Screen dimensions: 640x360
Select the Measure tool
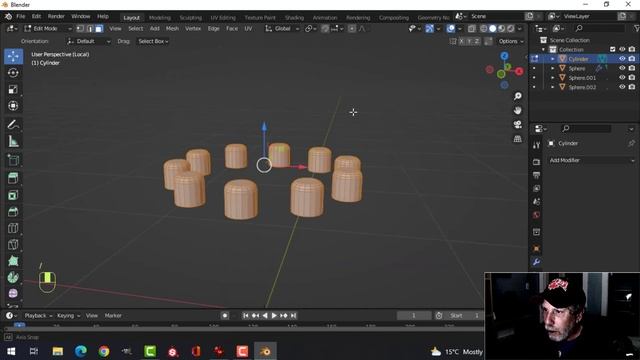[13, 141]
